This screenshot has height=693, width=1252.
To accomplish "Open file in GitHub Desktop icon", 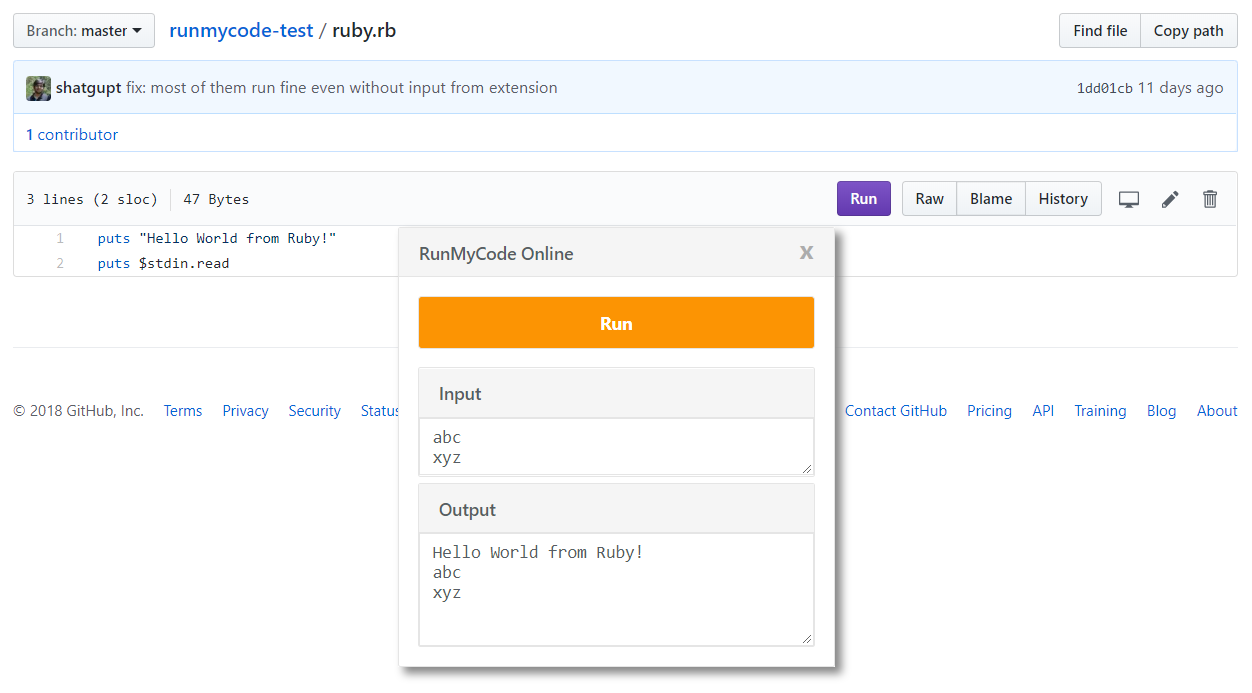I will [x=1129, y=199].
